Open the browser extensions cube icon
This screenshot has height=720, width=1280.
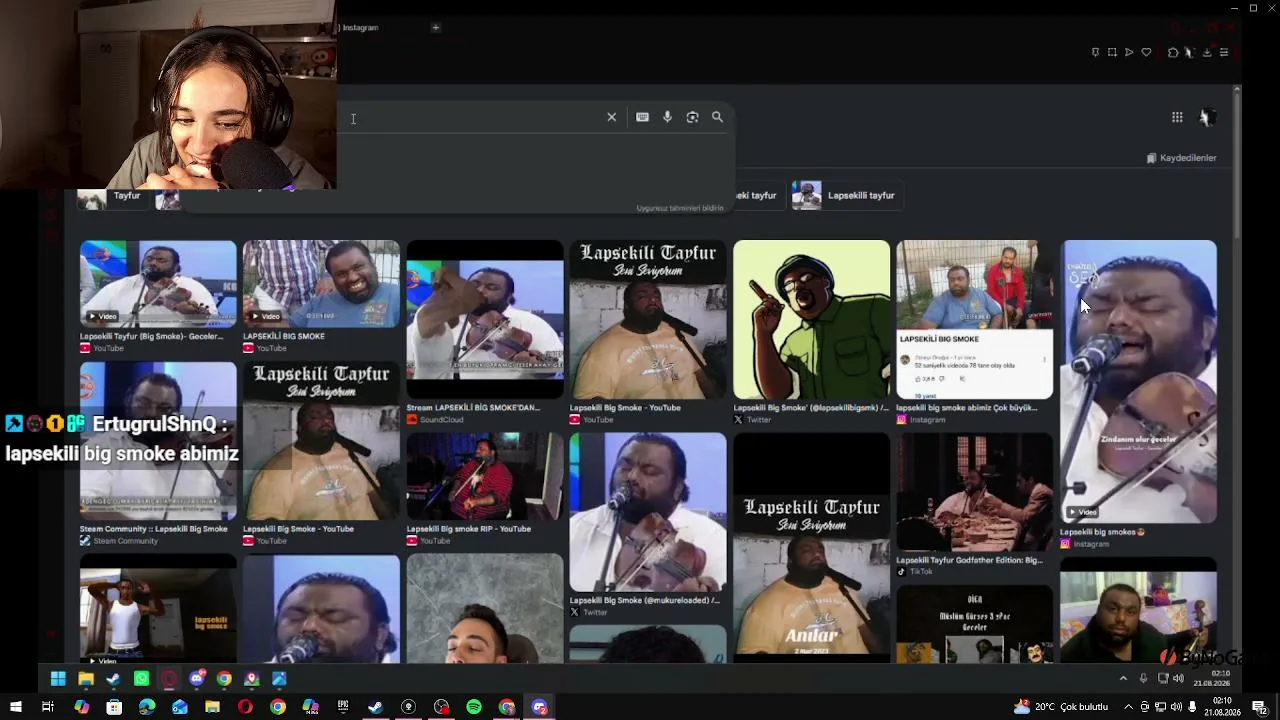click(1173, 52)
